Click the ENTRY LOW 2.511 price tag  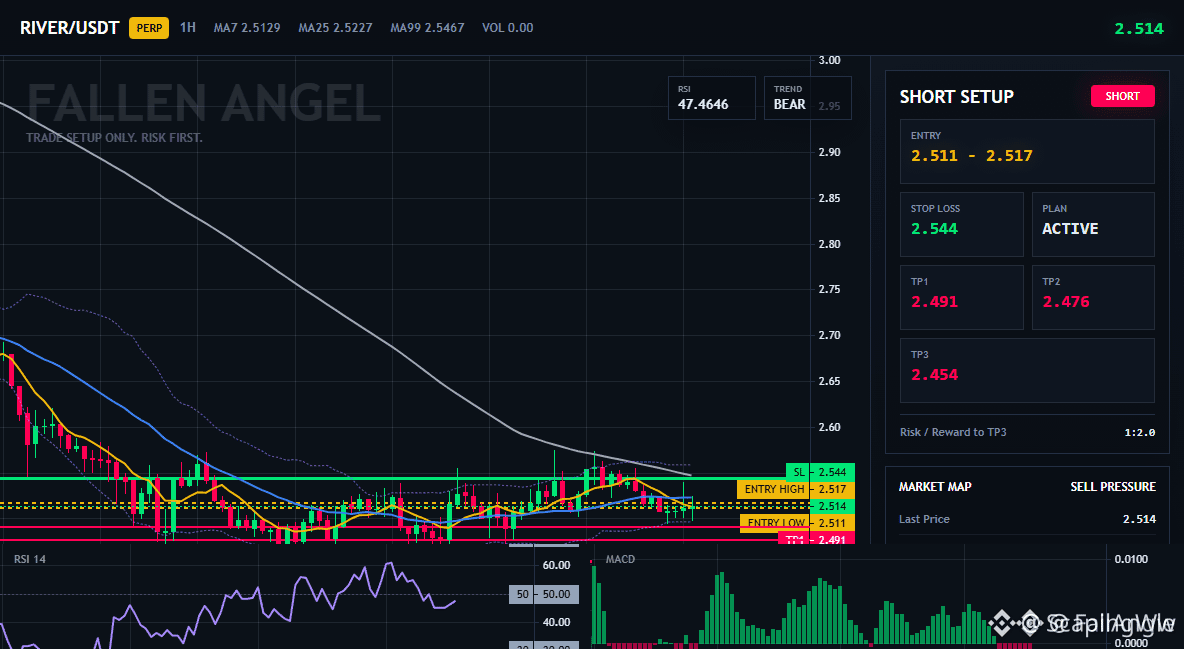pos(797,523)
